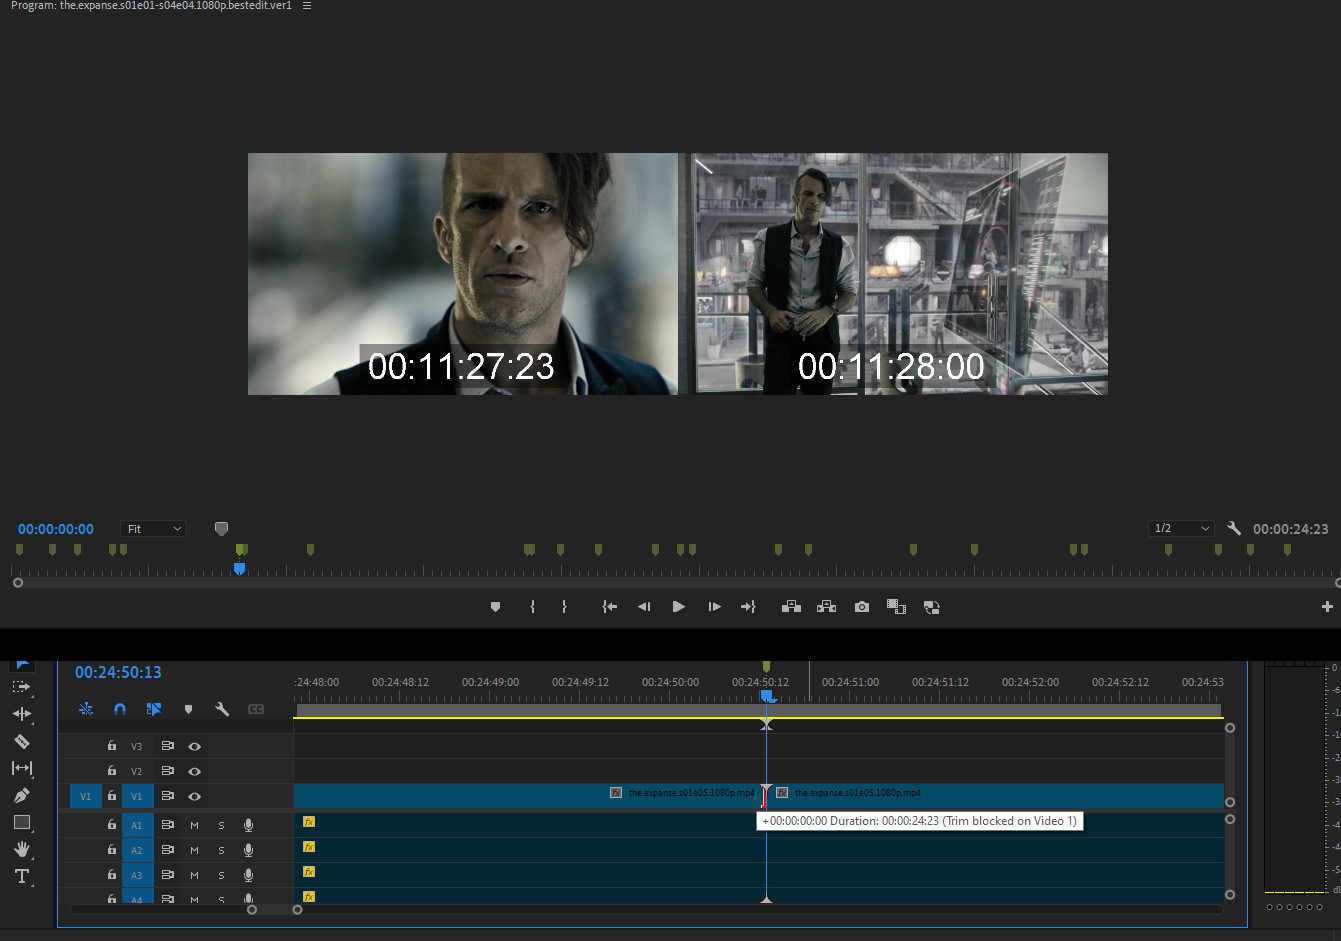Select the Razor tool
Image resolution: width=1341 pixels, height=941 pixels.
coord(21,741)
